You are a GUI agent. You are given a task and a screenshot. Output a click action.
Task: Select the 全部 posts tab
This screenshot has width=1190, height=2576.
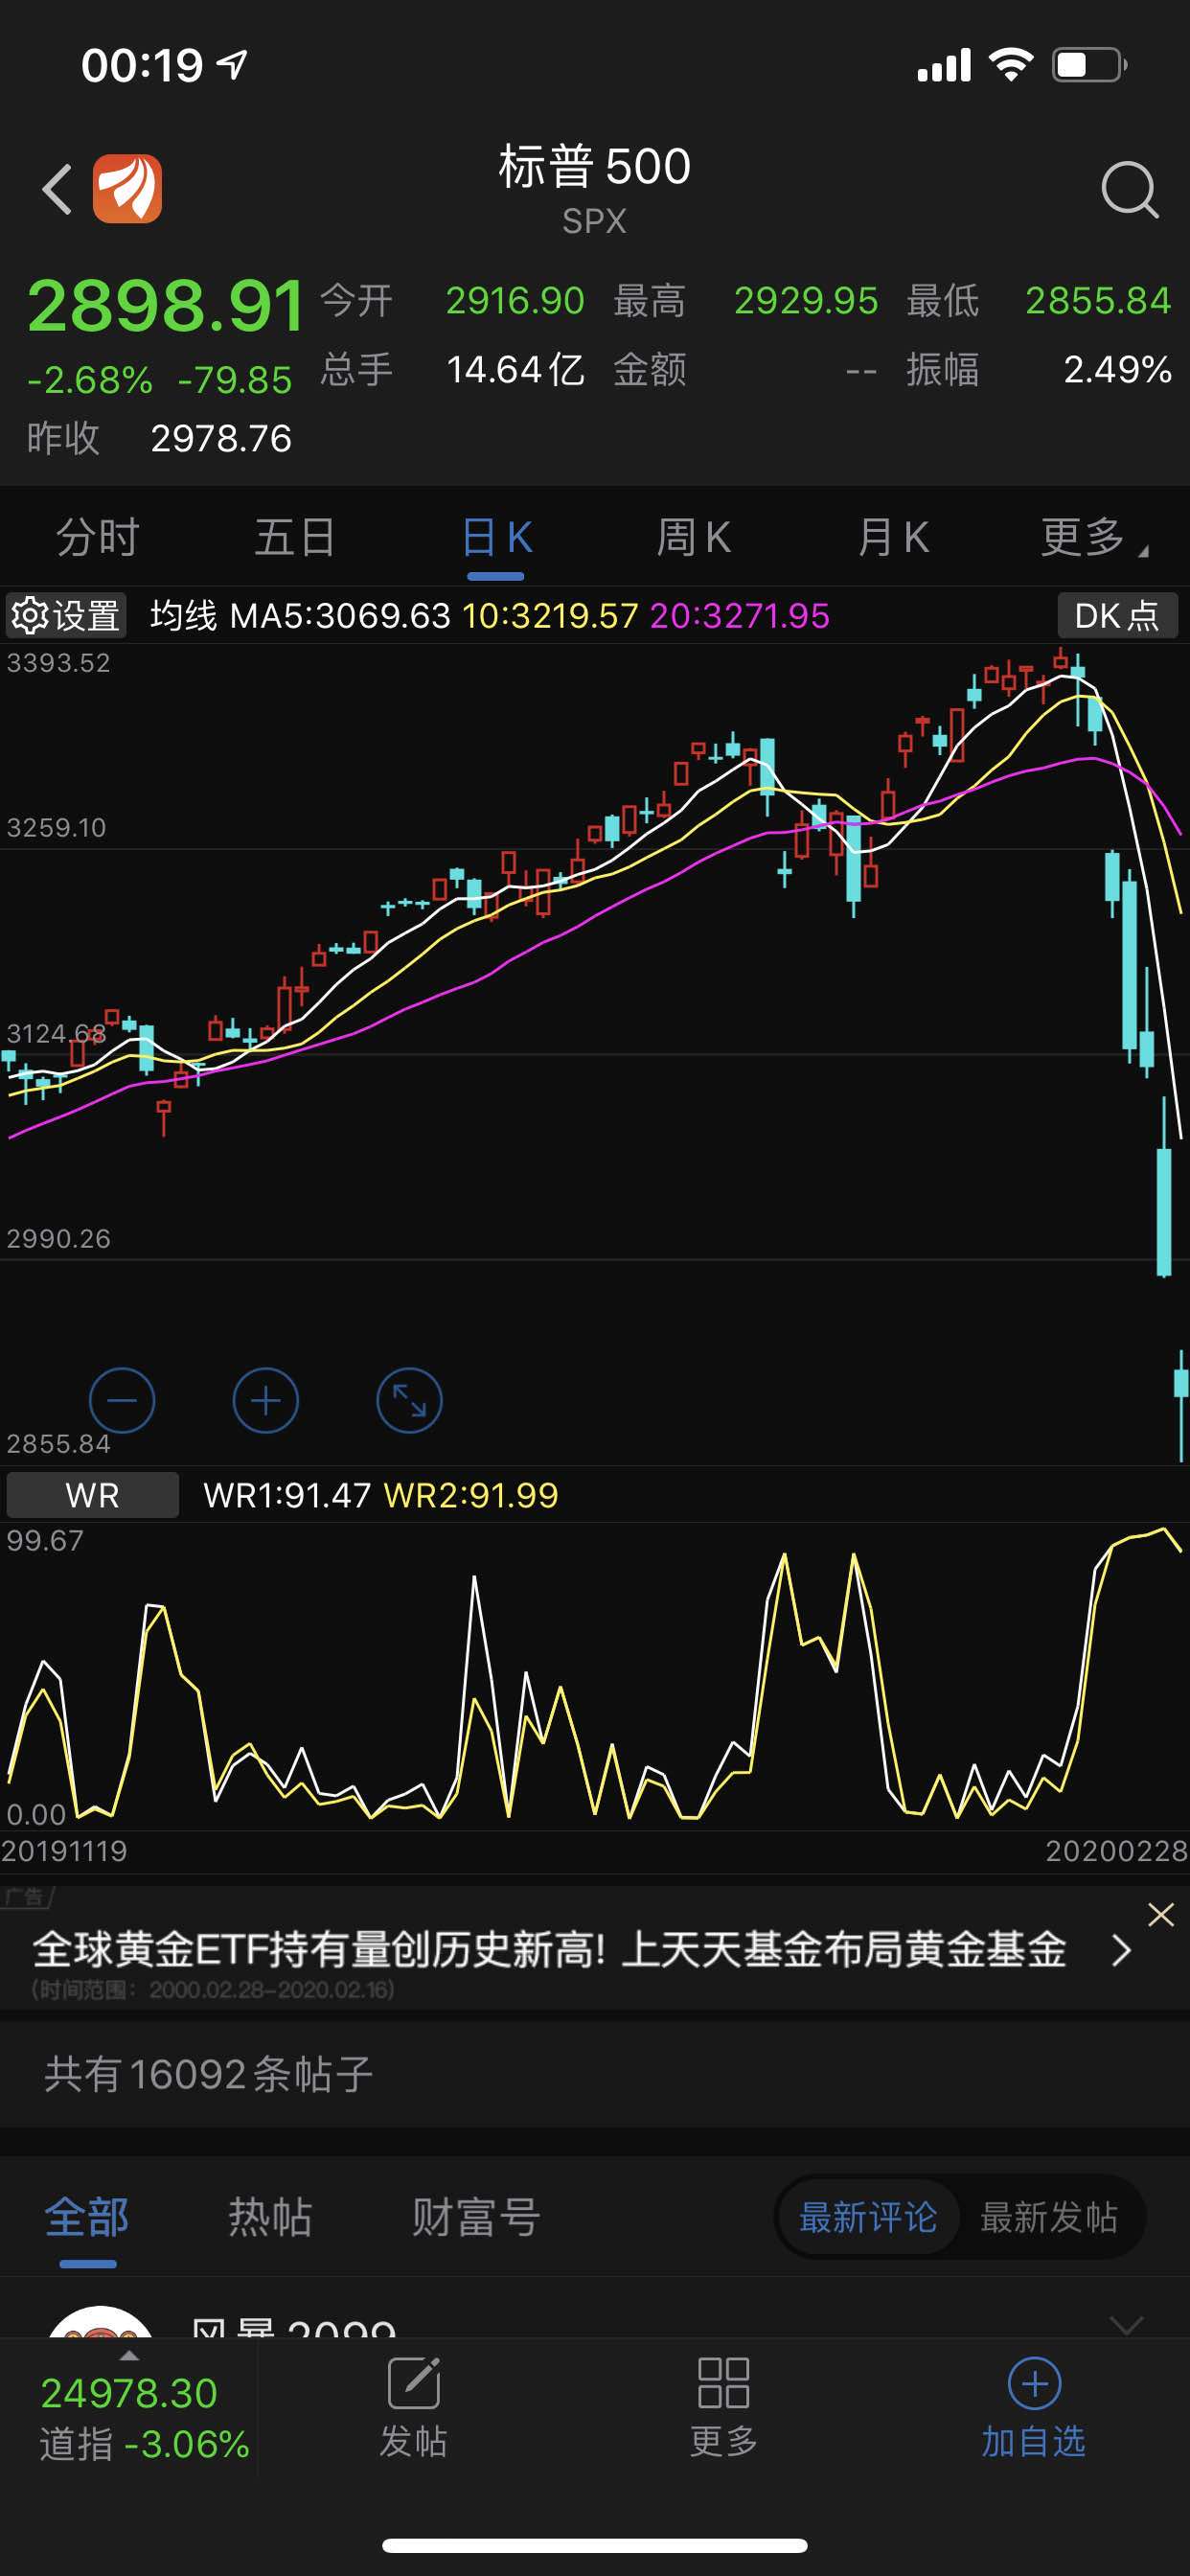click(x=87, y=2217)
